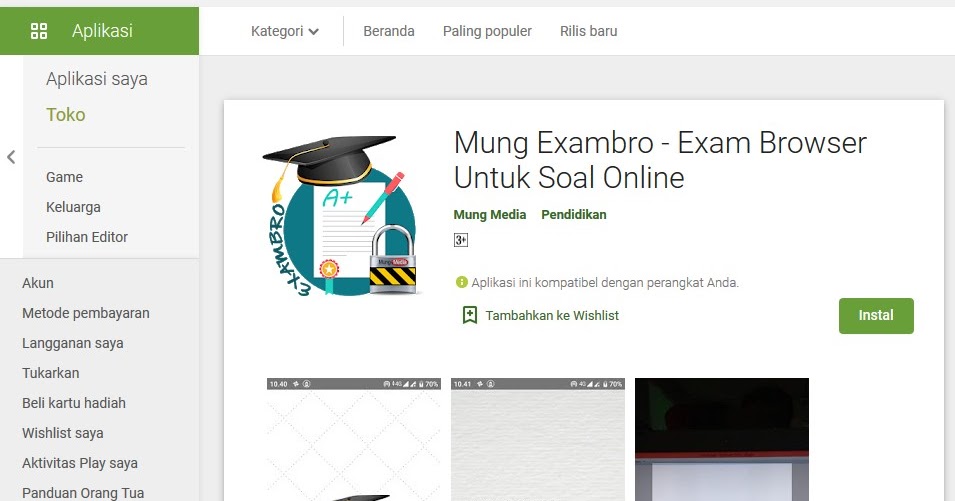Image resolution: width=955 pixels, height=501 pixels.
Task: Click the Mung Exambro app logo
Action: 340,216
